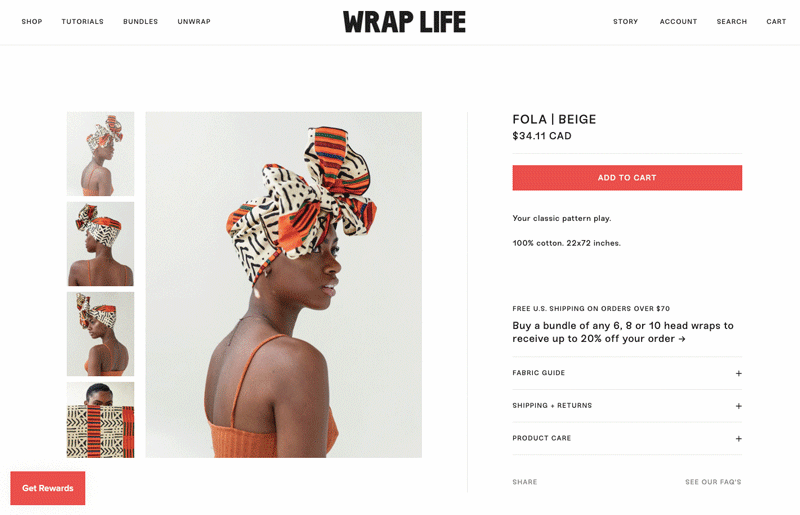The image size is (800, 515).
Task: Click the Get Rewards button
Action: pos(47,488)
